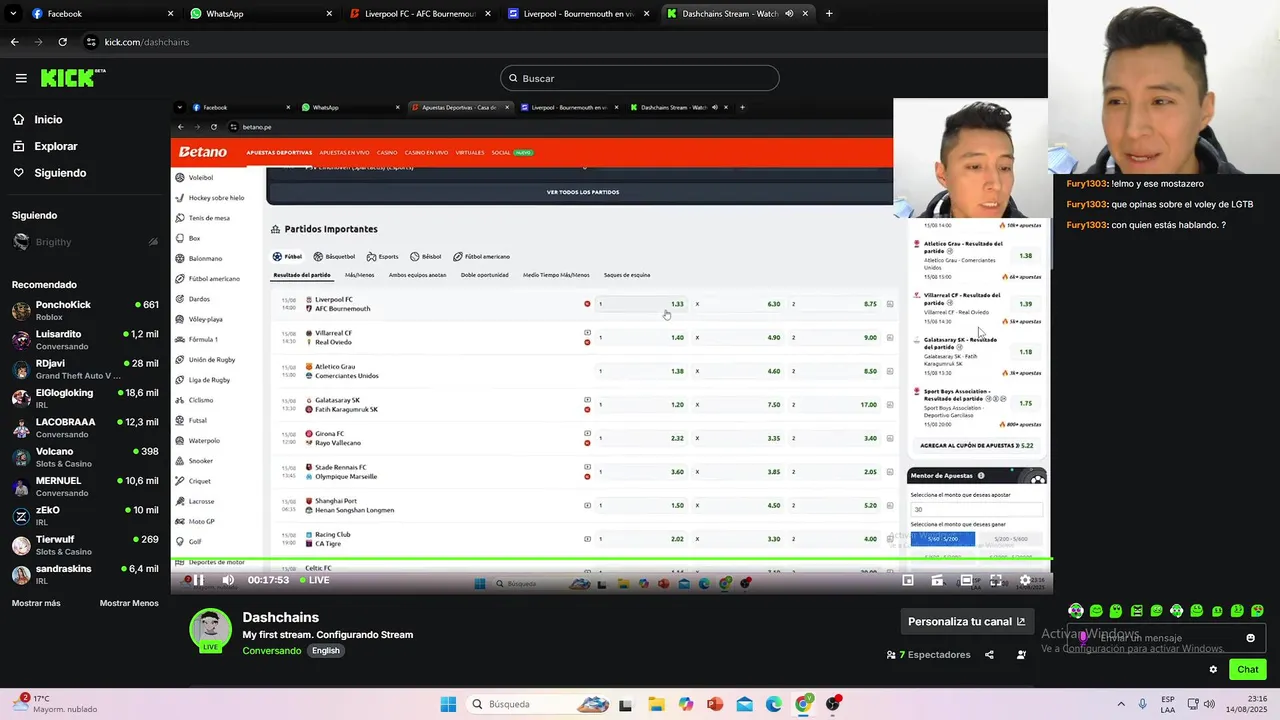The image size is (1280, 720).
Task: Focus the Buscar search field
Action: pyautogui.click(x=640, y=78)
